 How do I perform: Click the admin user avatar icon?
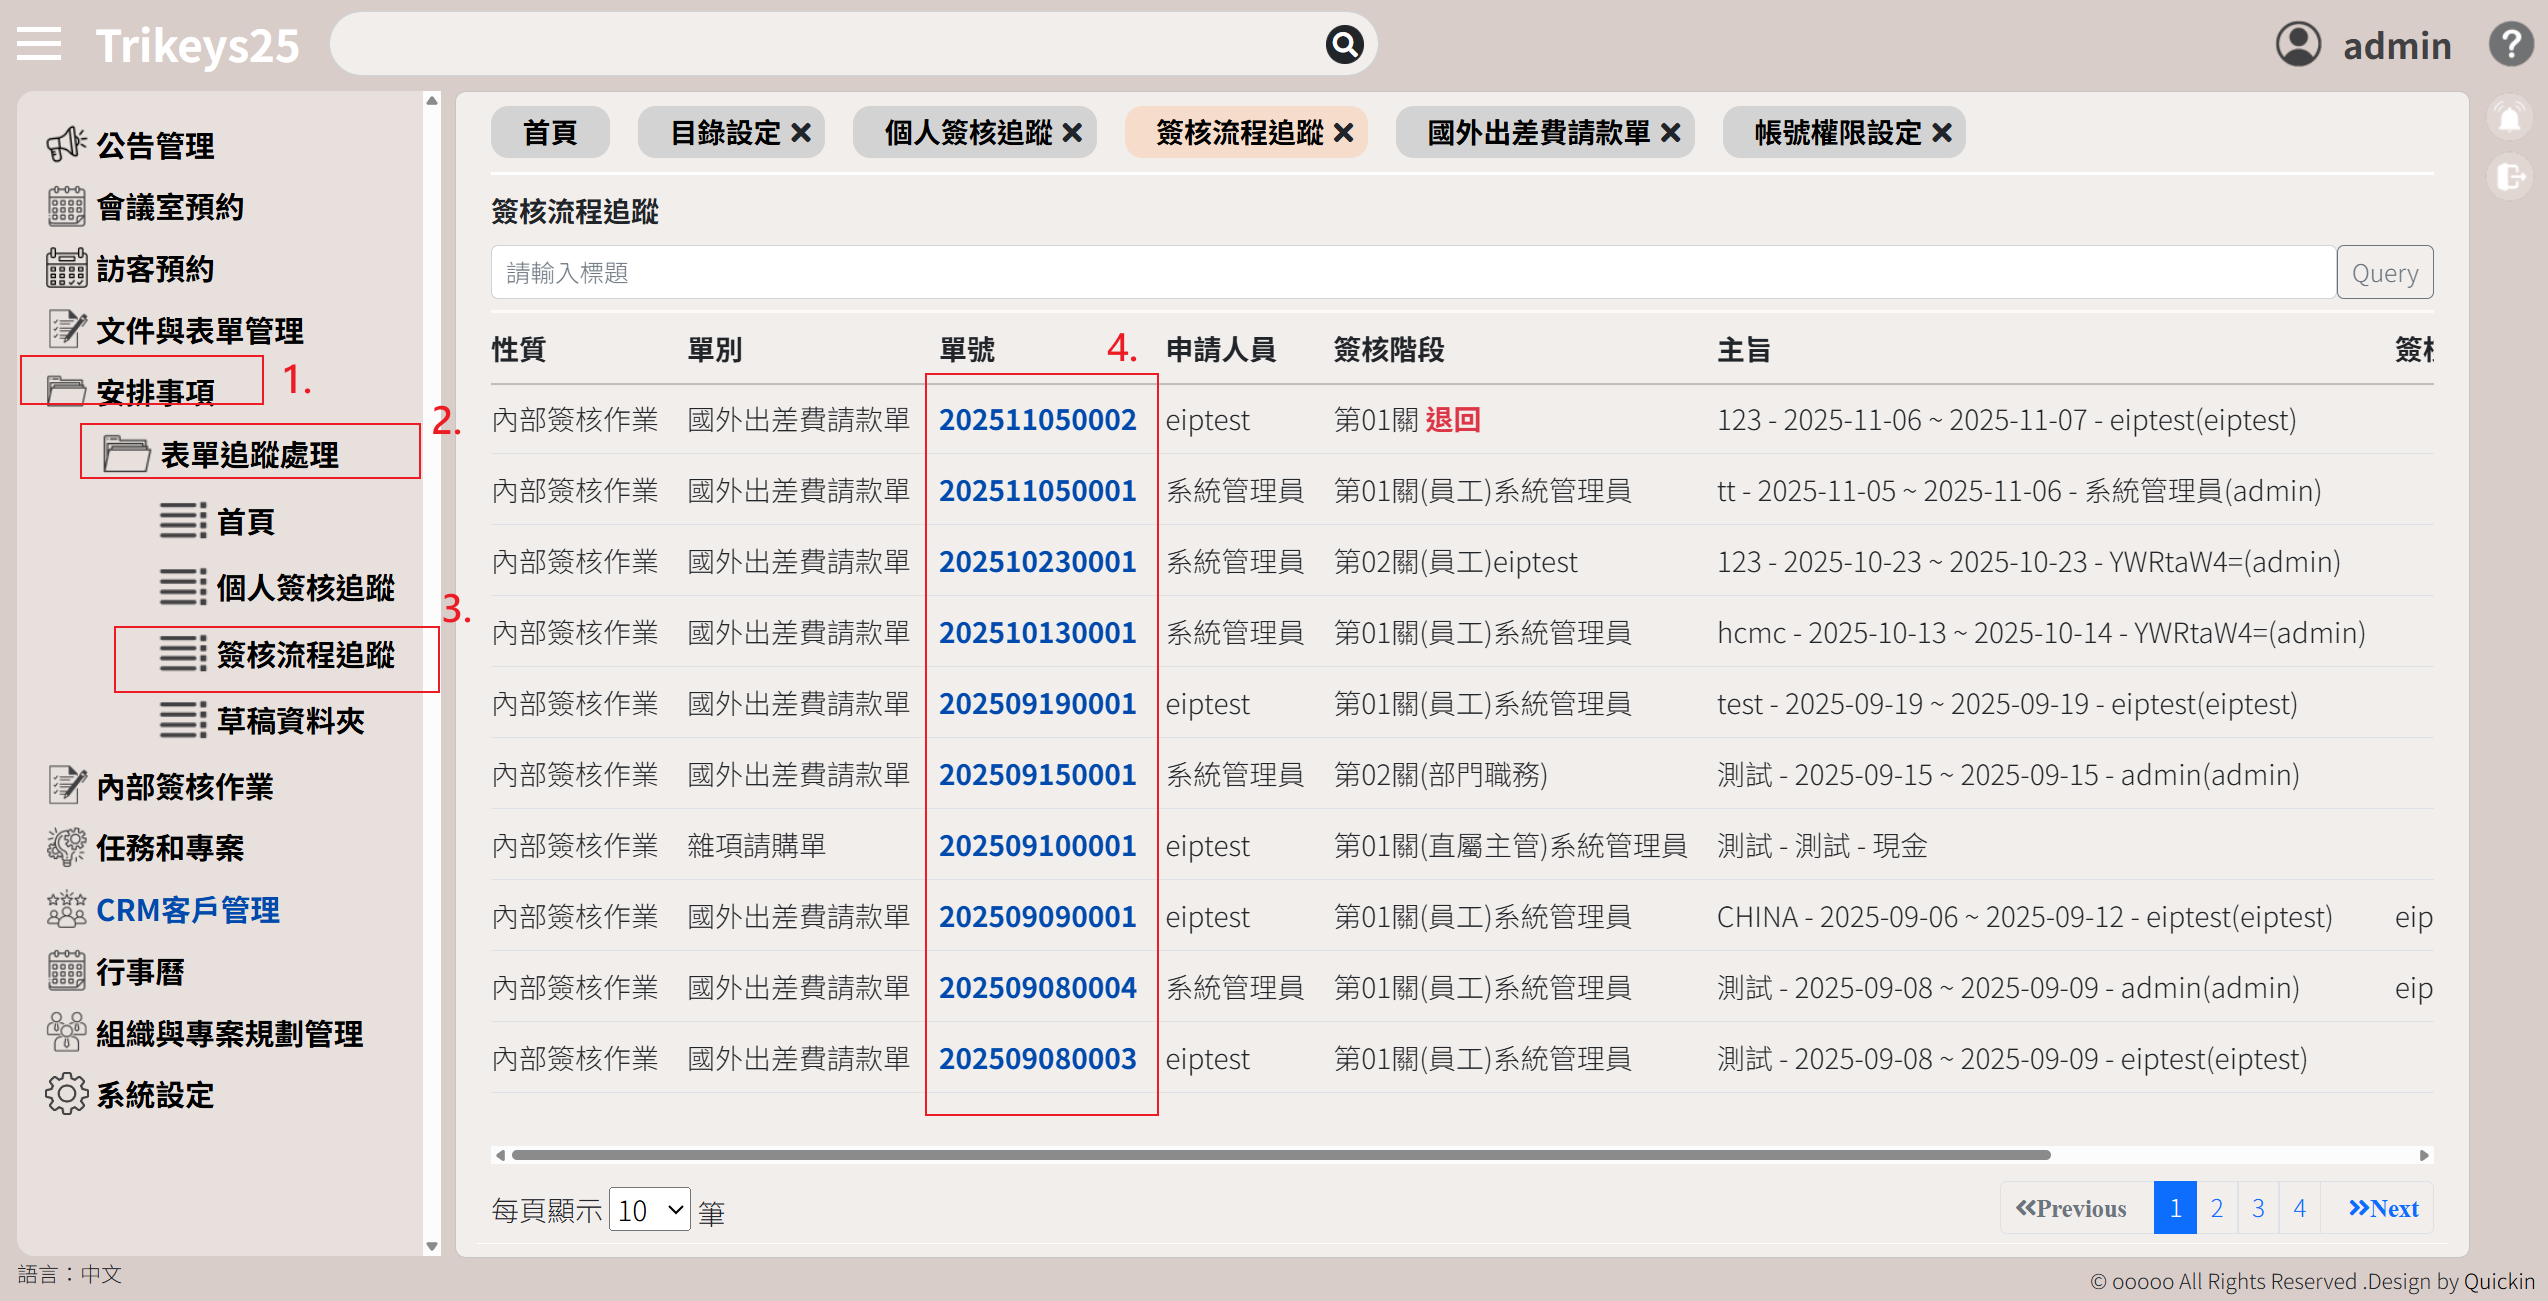tap(2297, 45)
